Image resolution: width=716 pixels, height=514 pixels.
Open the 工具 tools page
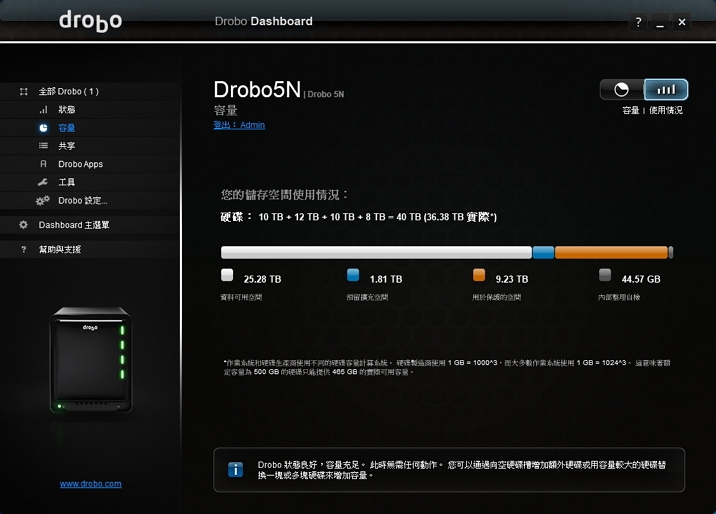(67, 182)
